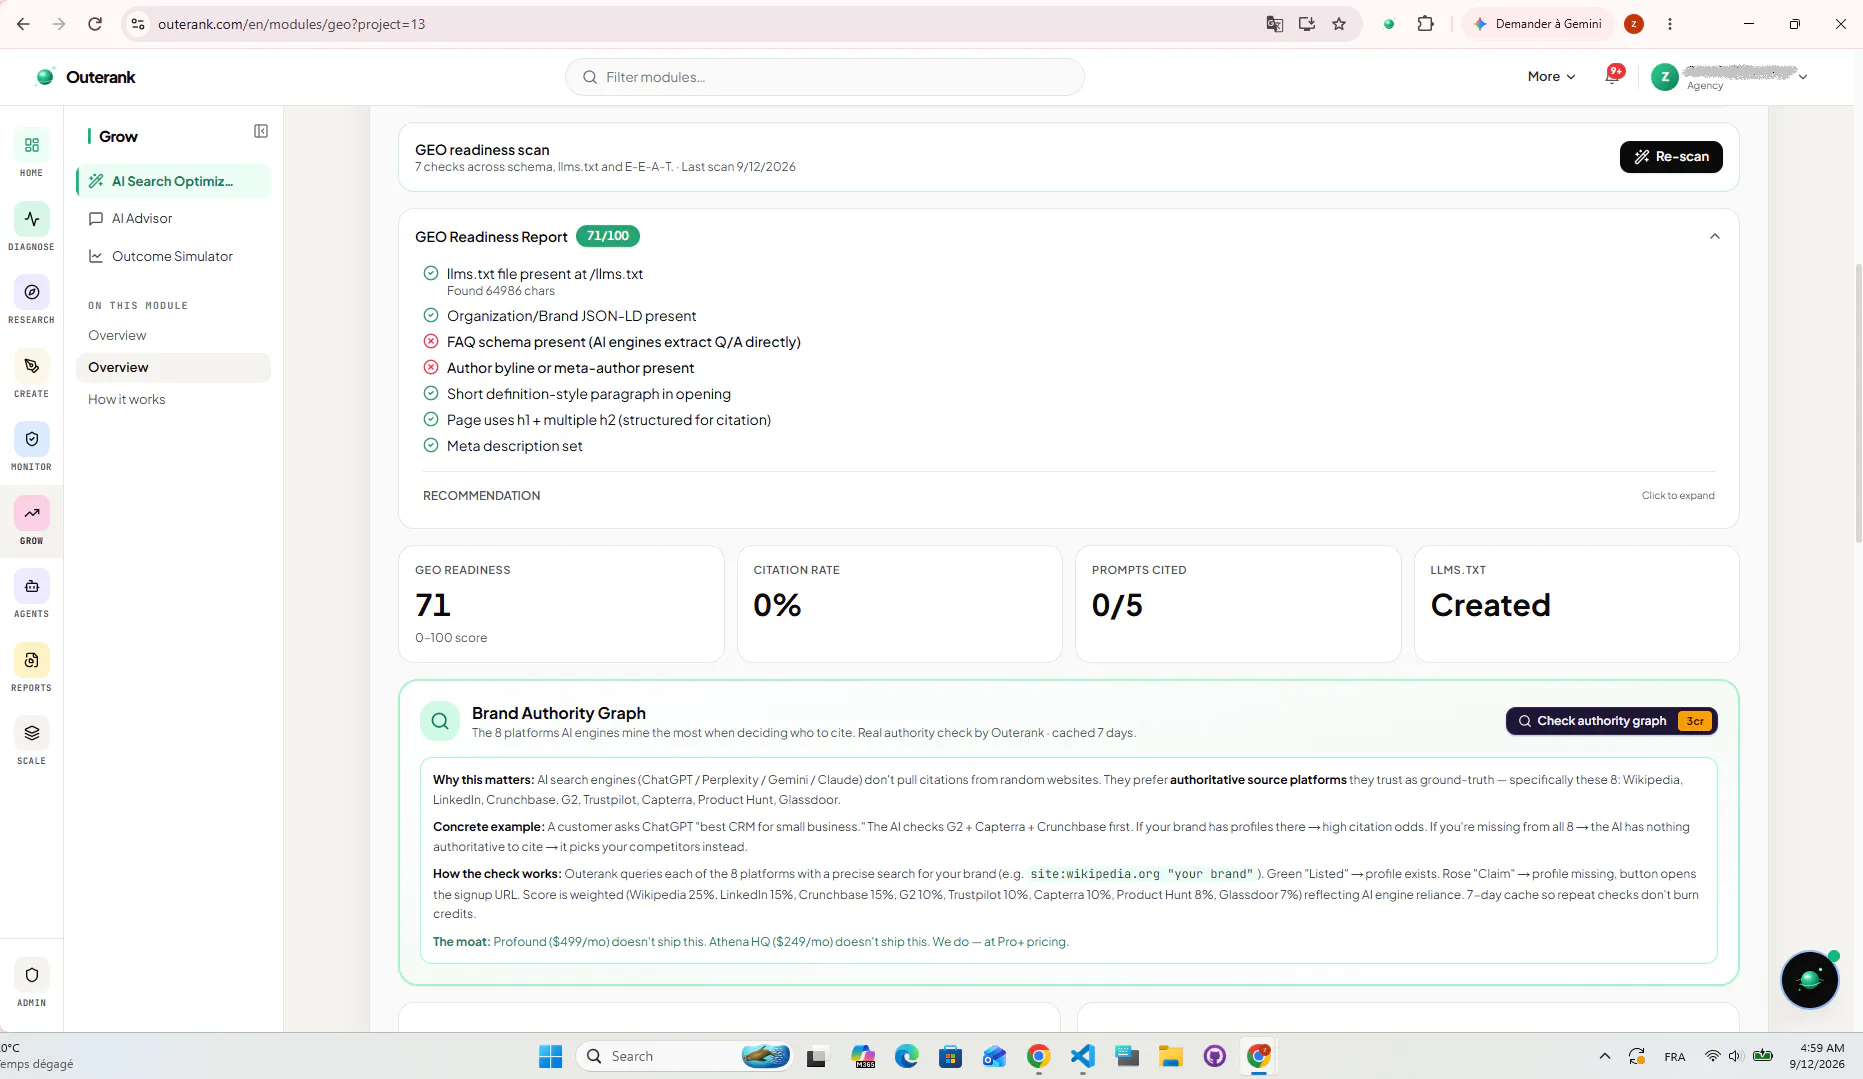Viewport: 1863px width, 1079px height.
Task: Open Microsoft Edge from taskbar
Action: point(907,1056)
